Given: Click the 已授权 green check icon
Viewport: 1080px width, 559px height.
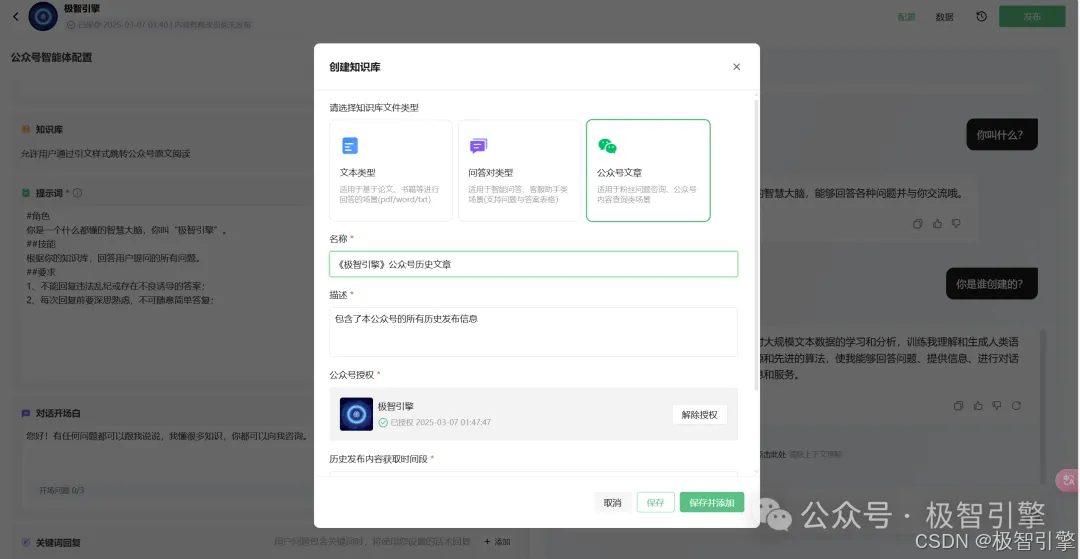Looking at the screenshot, I should [383, 423].
